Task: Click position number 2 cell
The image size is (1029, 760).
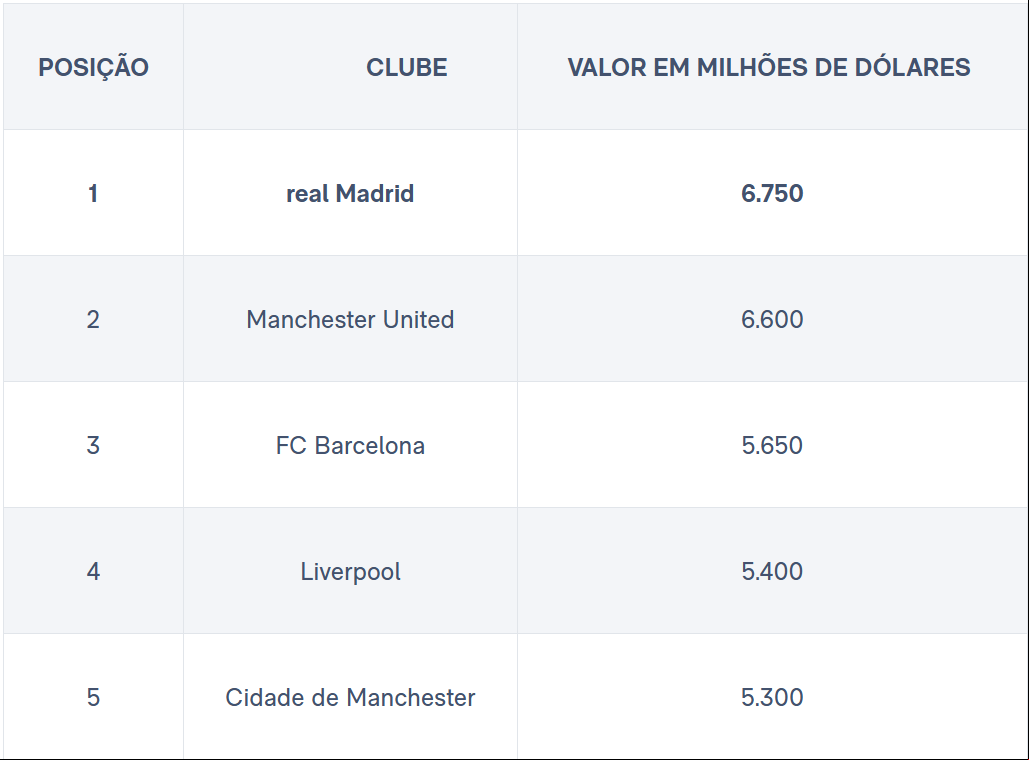Action: (93, 319)
